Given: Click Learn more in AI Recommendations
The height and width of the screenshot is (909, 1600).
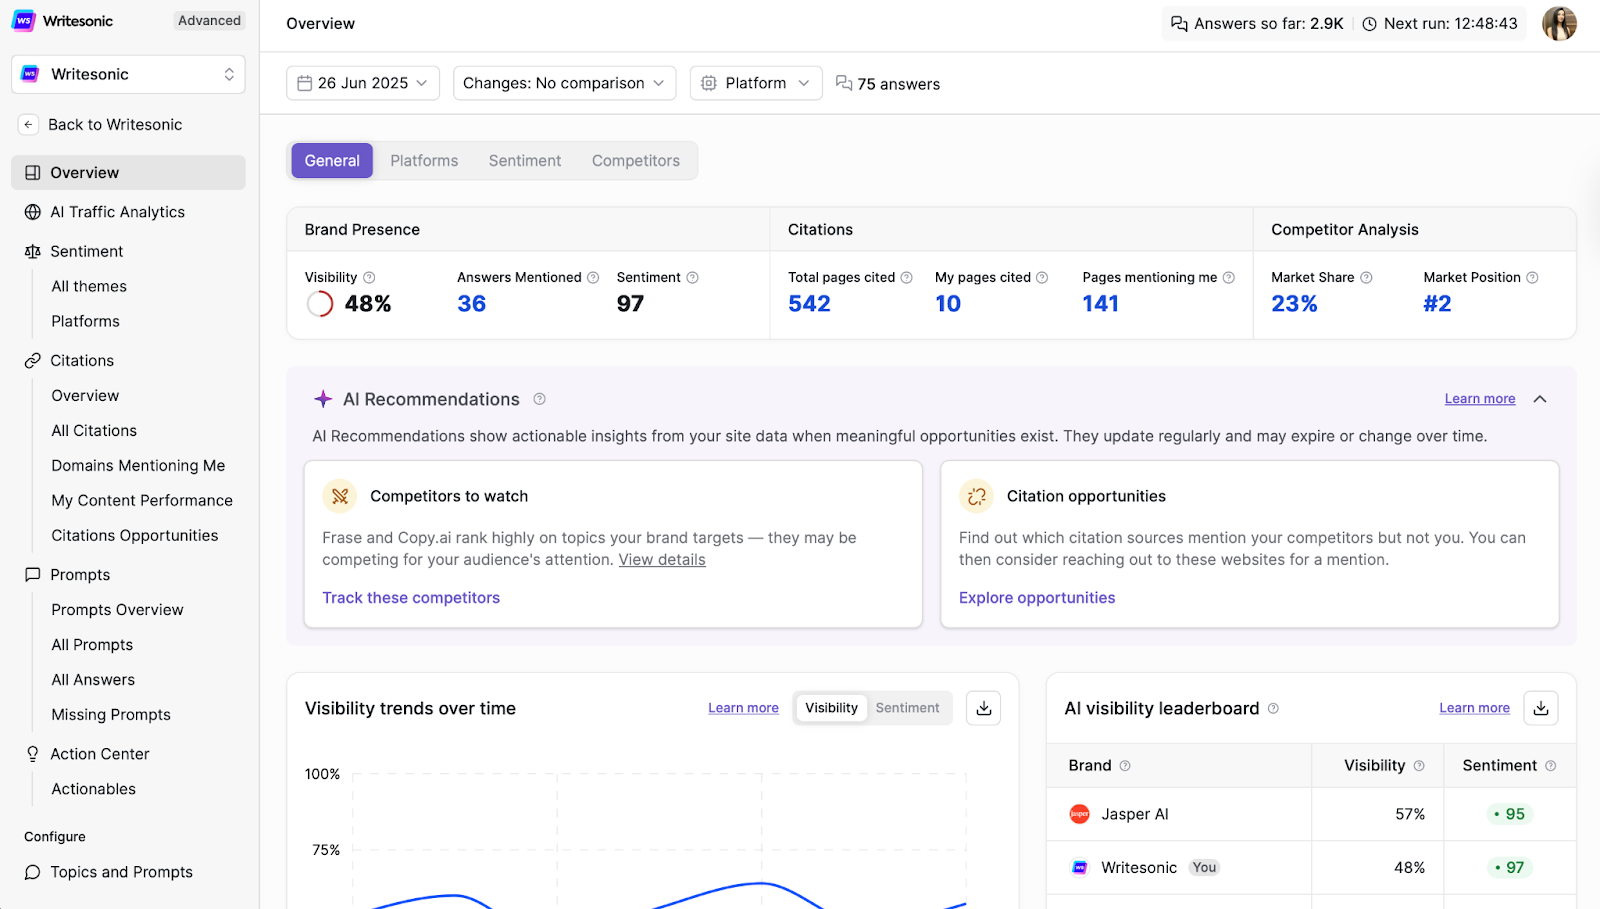Looking at the screenshot, I should [x=1480, y=399].
